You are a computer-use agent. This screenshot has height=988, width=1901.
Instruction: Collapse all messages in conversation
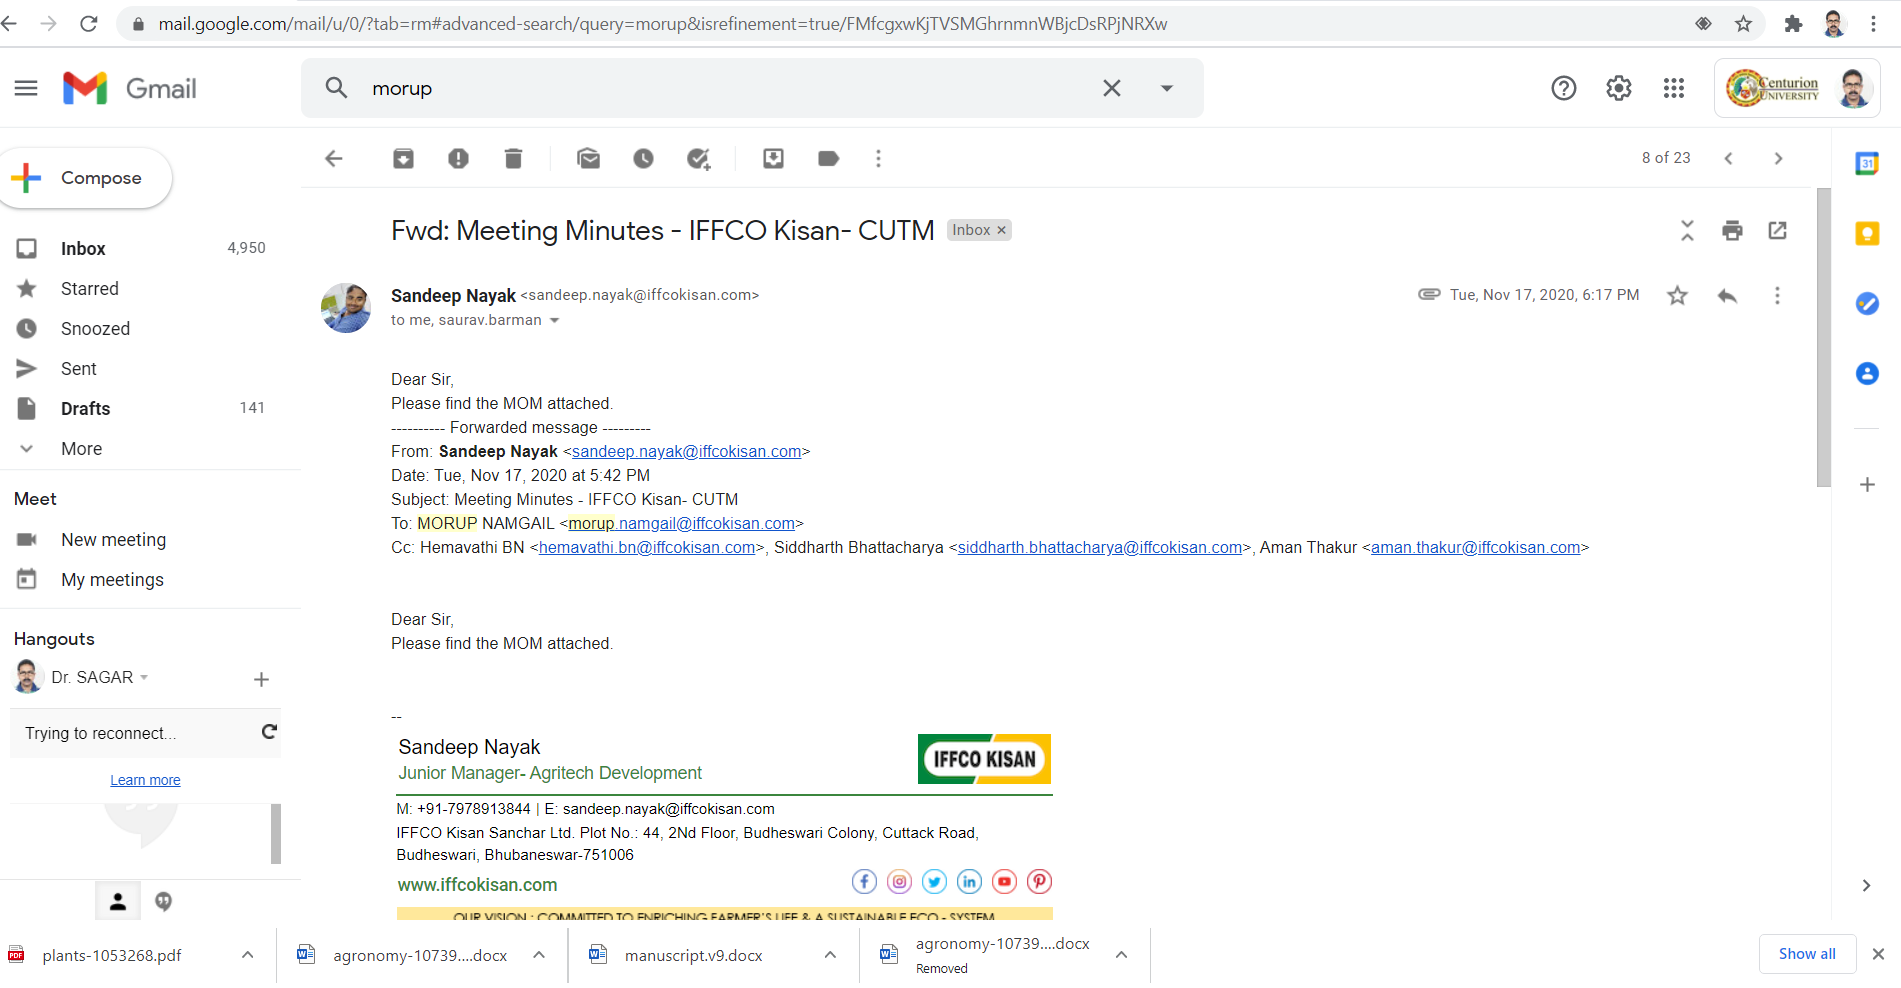point(1687,230)
